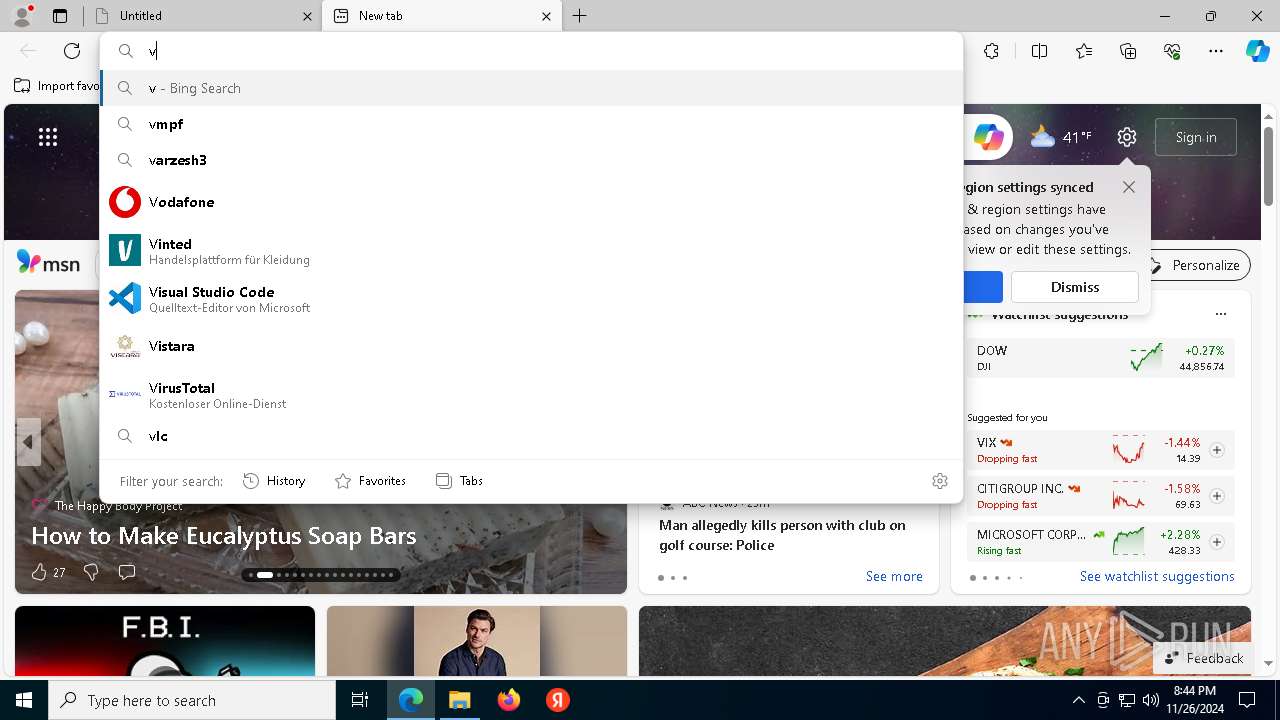This screenshot has height=720, width=1280.
Task: Select the New tab tab
Action: pos(443,16)
